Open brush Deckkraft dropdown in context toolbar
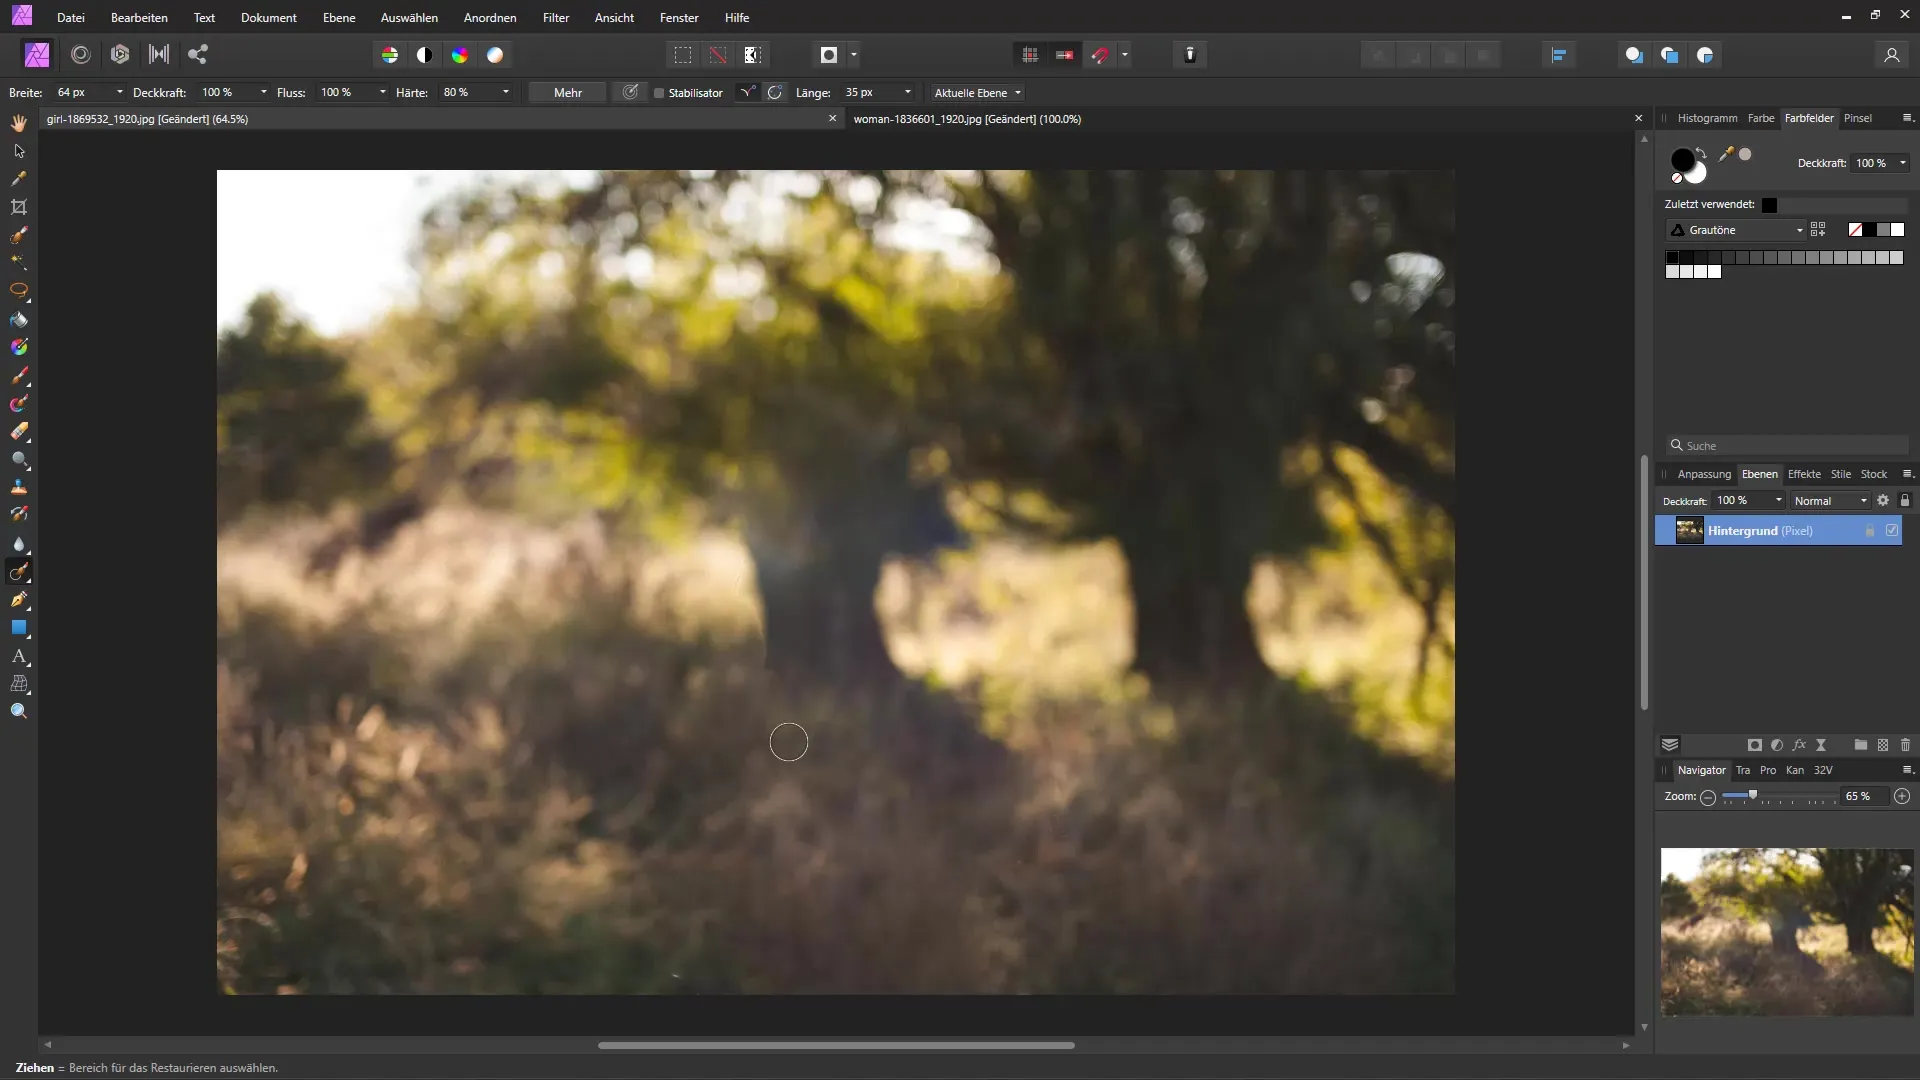Viewport: 1920px width, 1080px height. 264,93
